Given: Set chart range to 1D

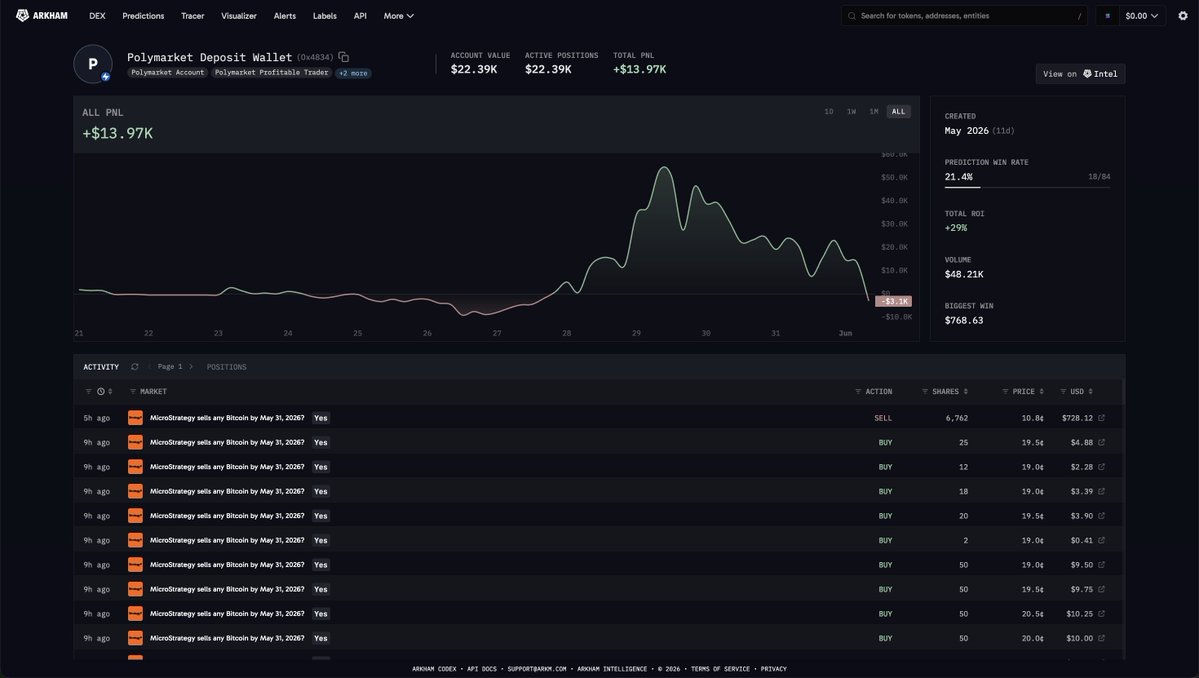Looking at the screenshot, I should 828,112.
